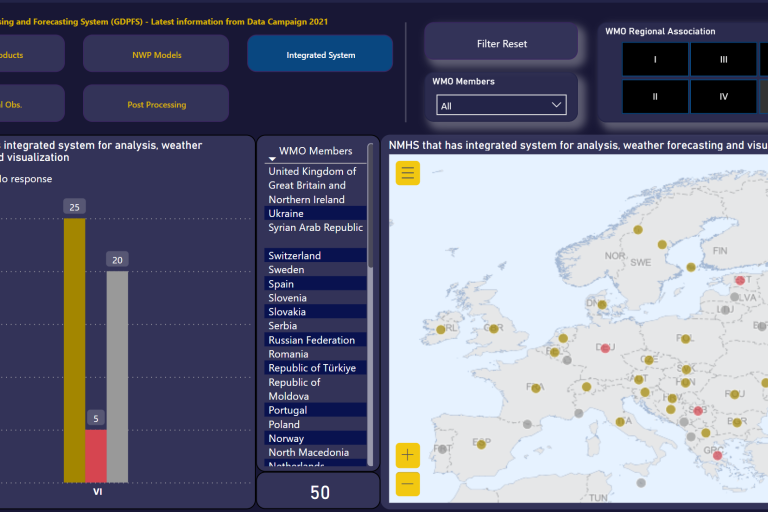Toggle Regional Association I filter
768x512 pixels.
(655, 59)
